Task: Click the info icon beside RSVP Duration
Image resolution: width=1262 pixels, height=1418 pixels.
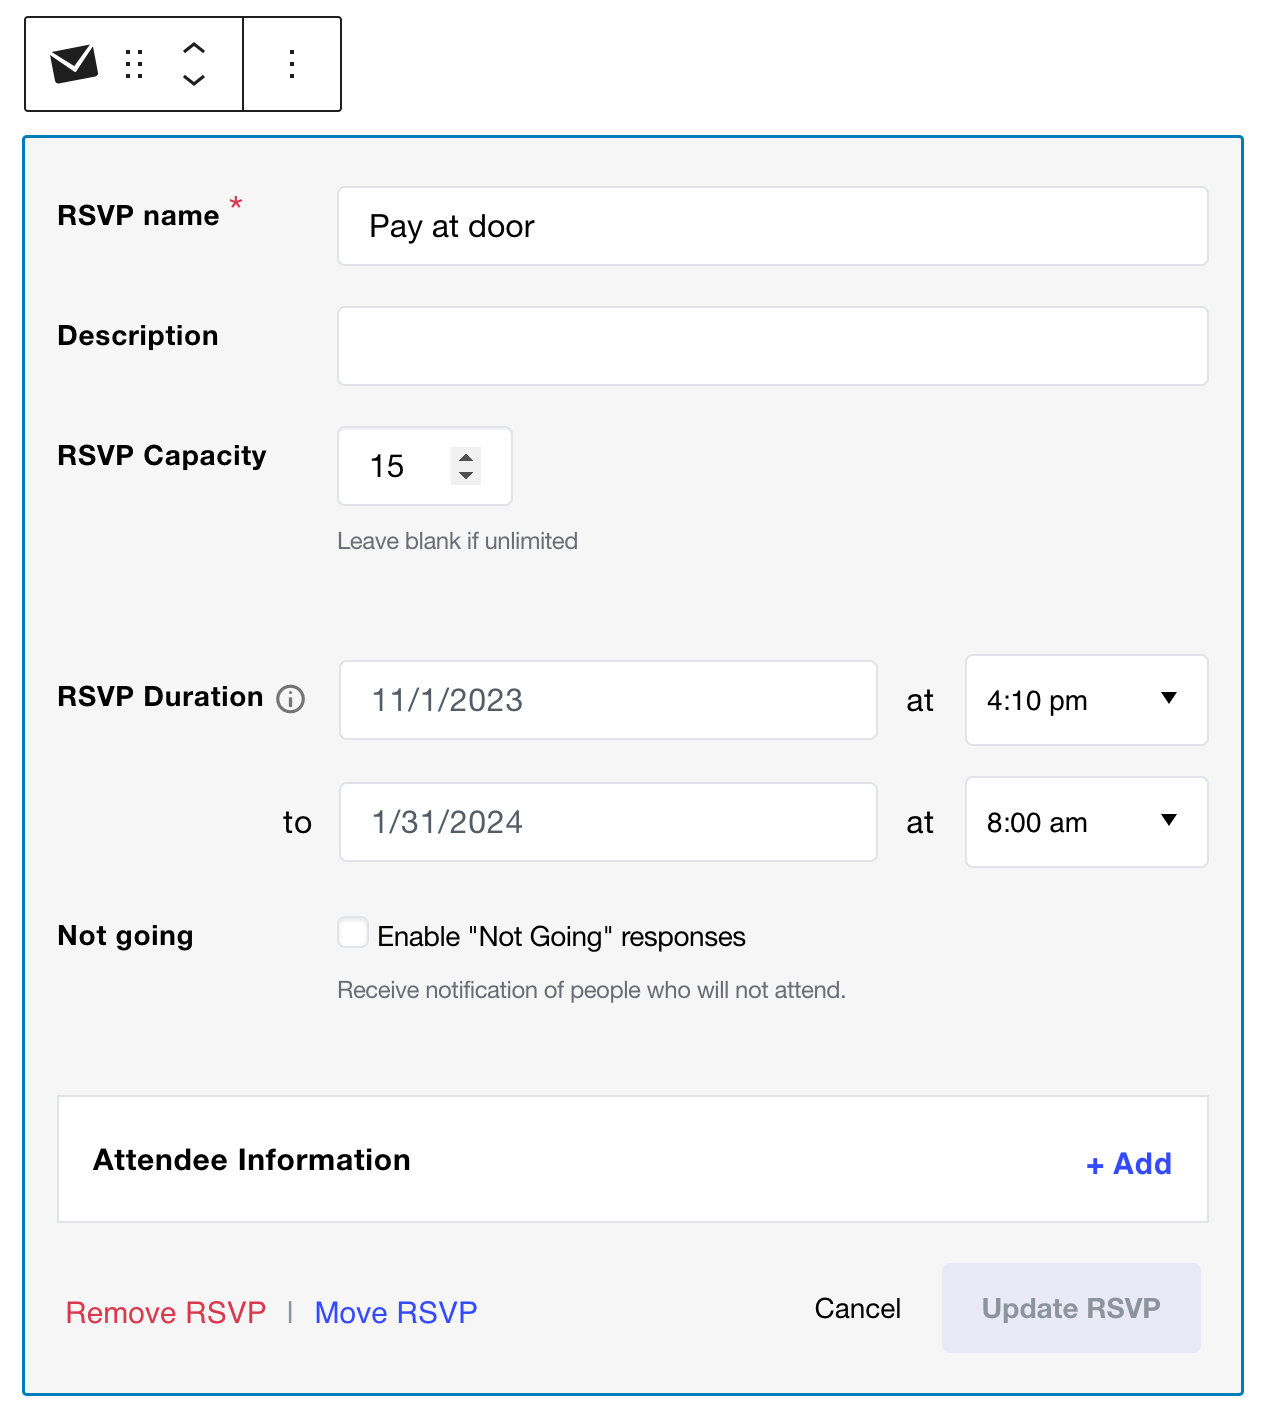Action: pyautogui.click(x=289, y=700)
